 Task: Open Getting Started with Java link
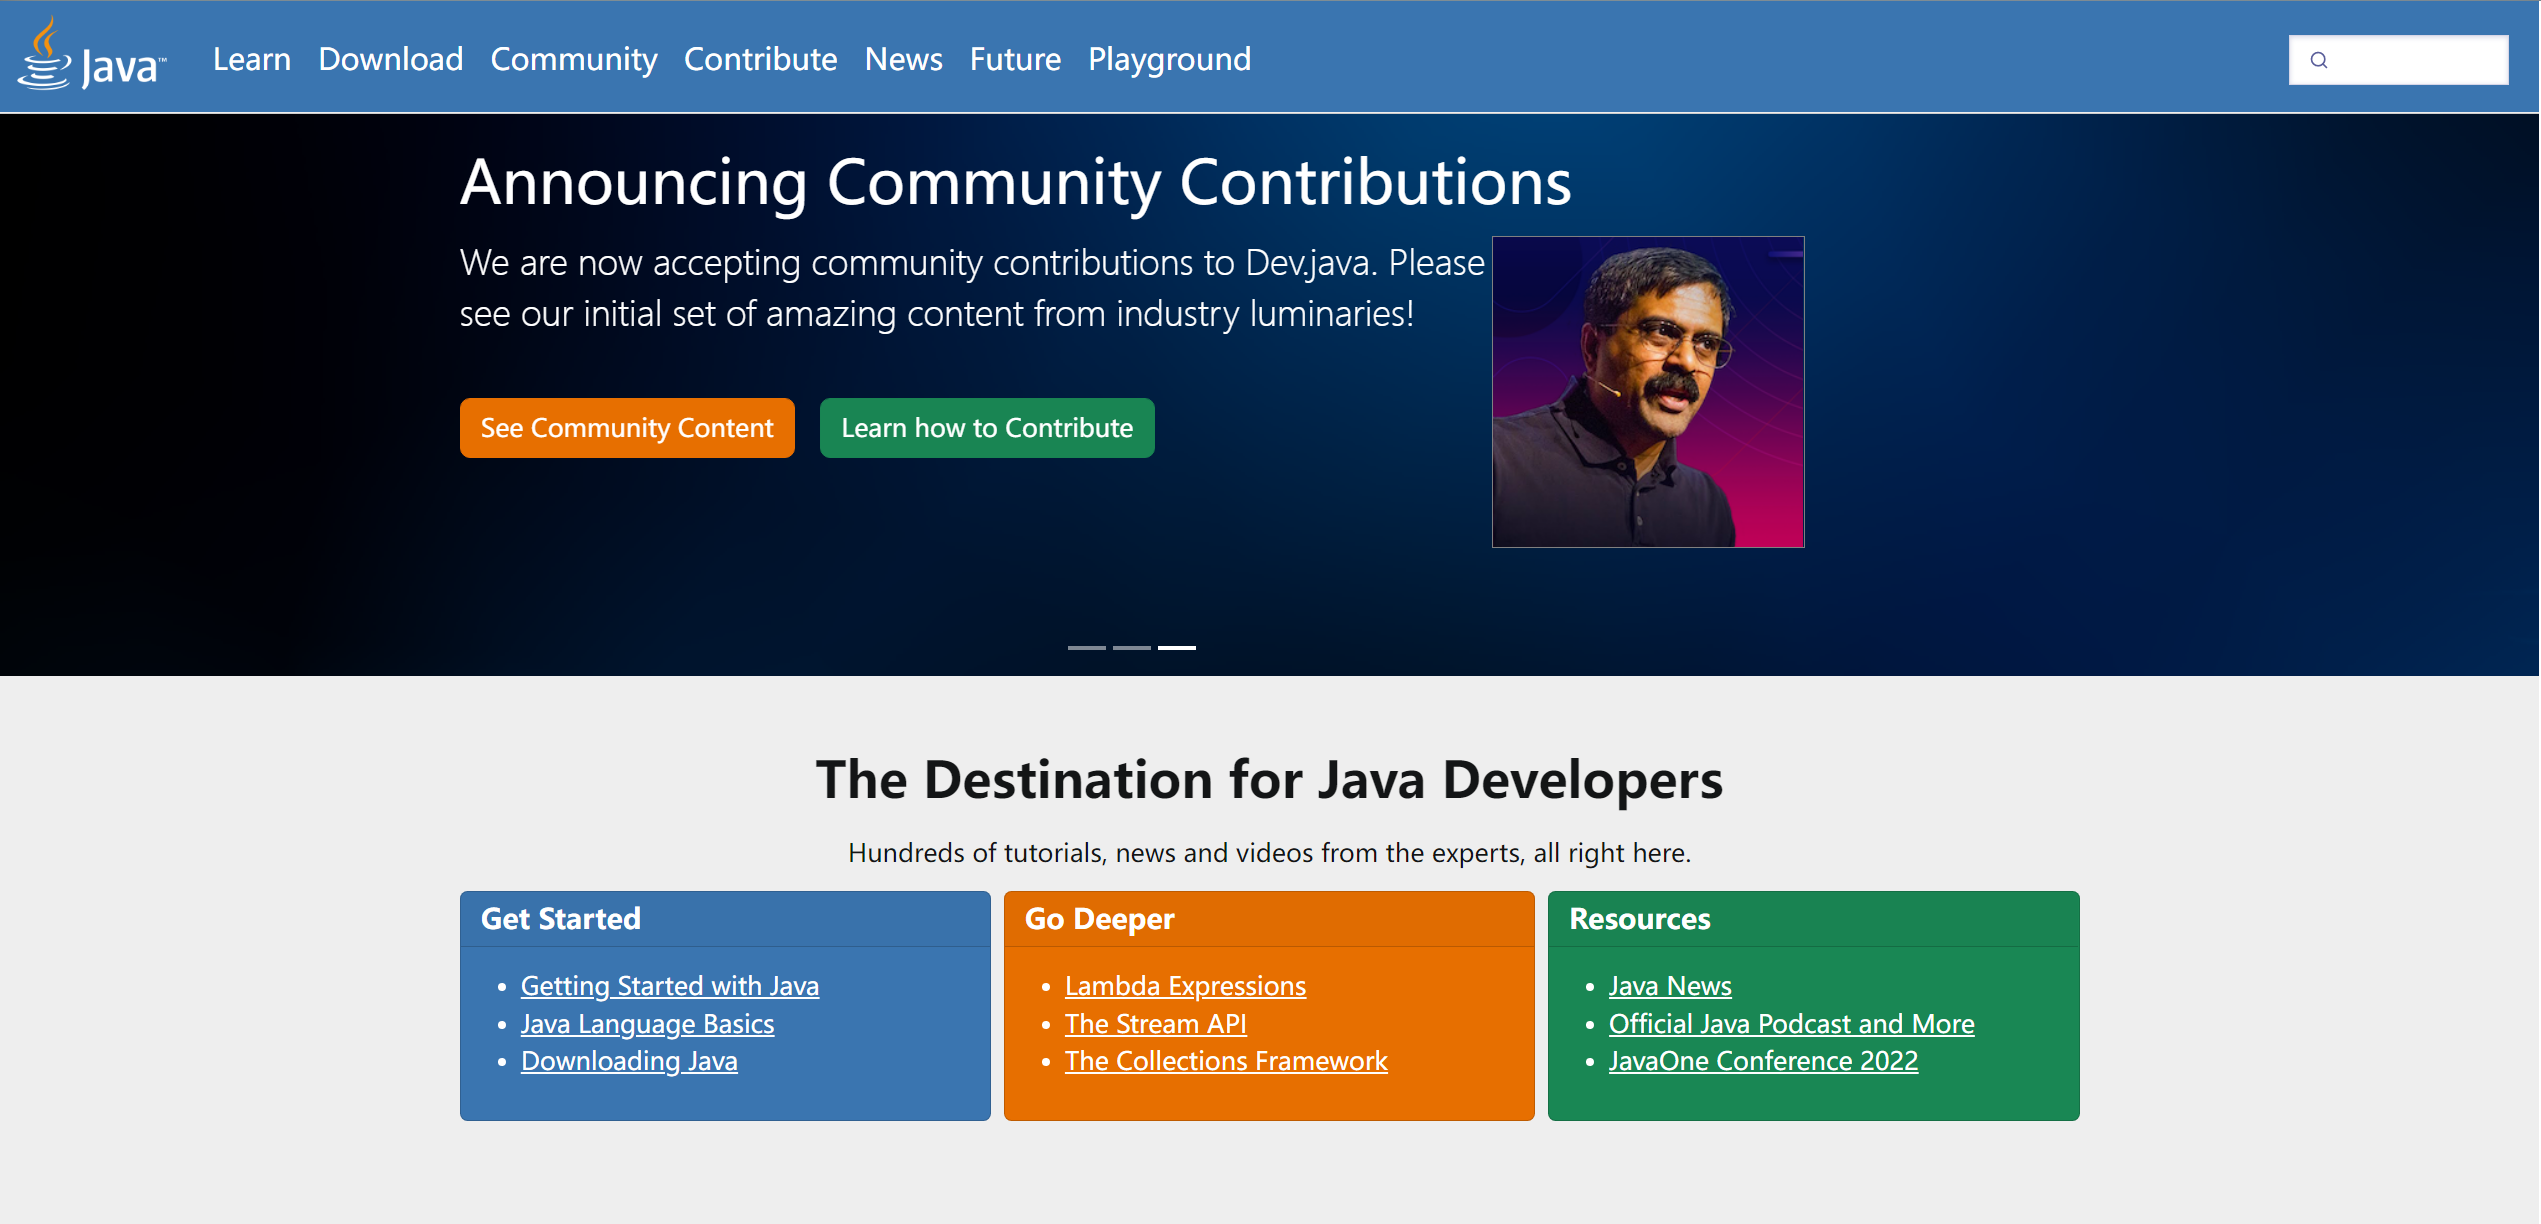[669, 986]
